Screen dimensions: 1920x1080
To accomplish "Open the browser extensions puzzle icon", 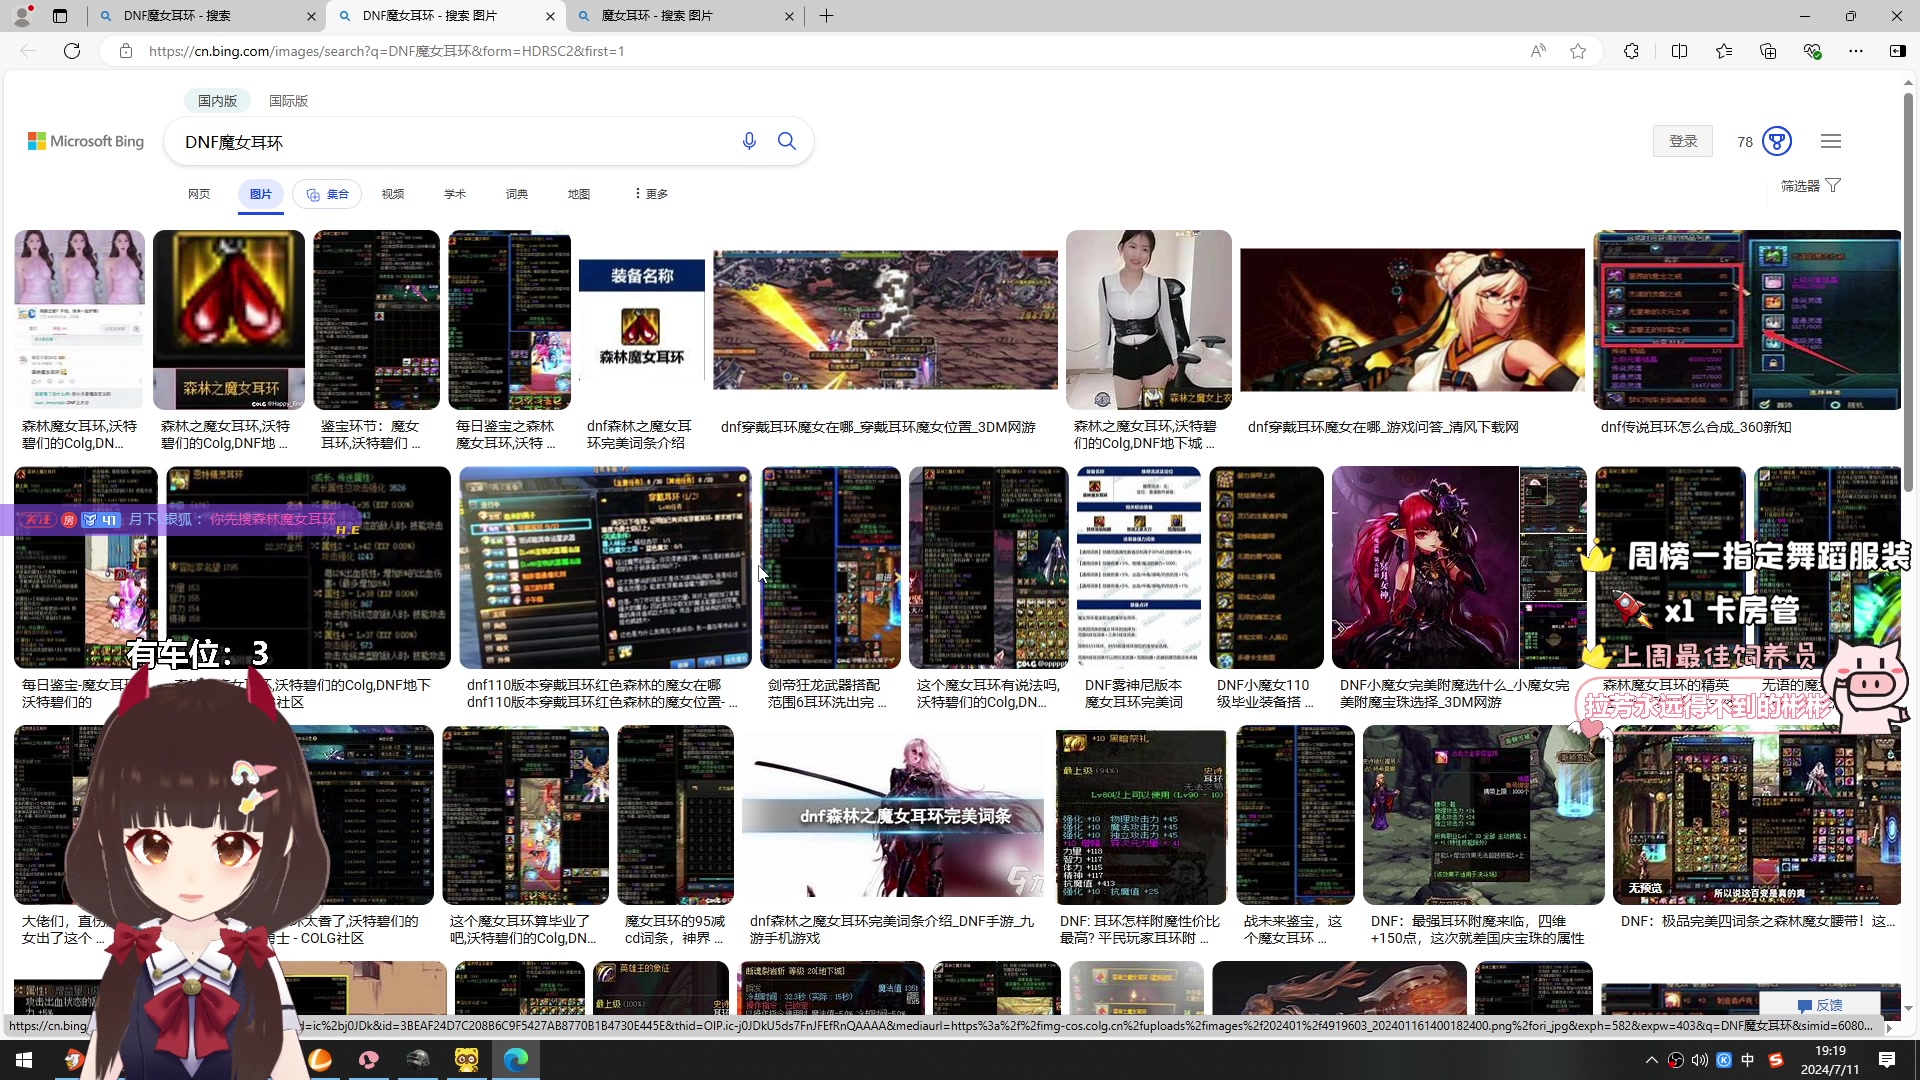I will point(1631,51).
